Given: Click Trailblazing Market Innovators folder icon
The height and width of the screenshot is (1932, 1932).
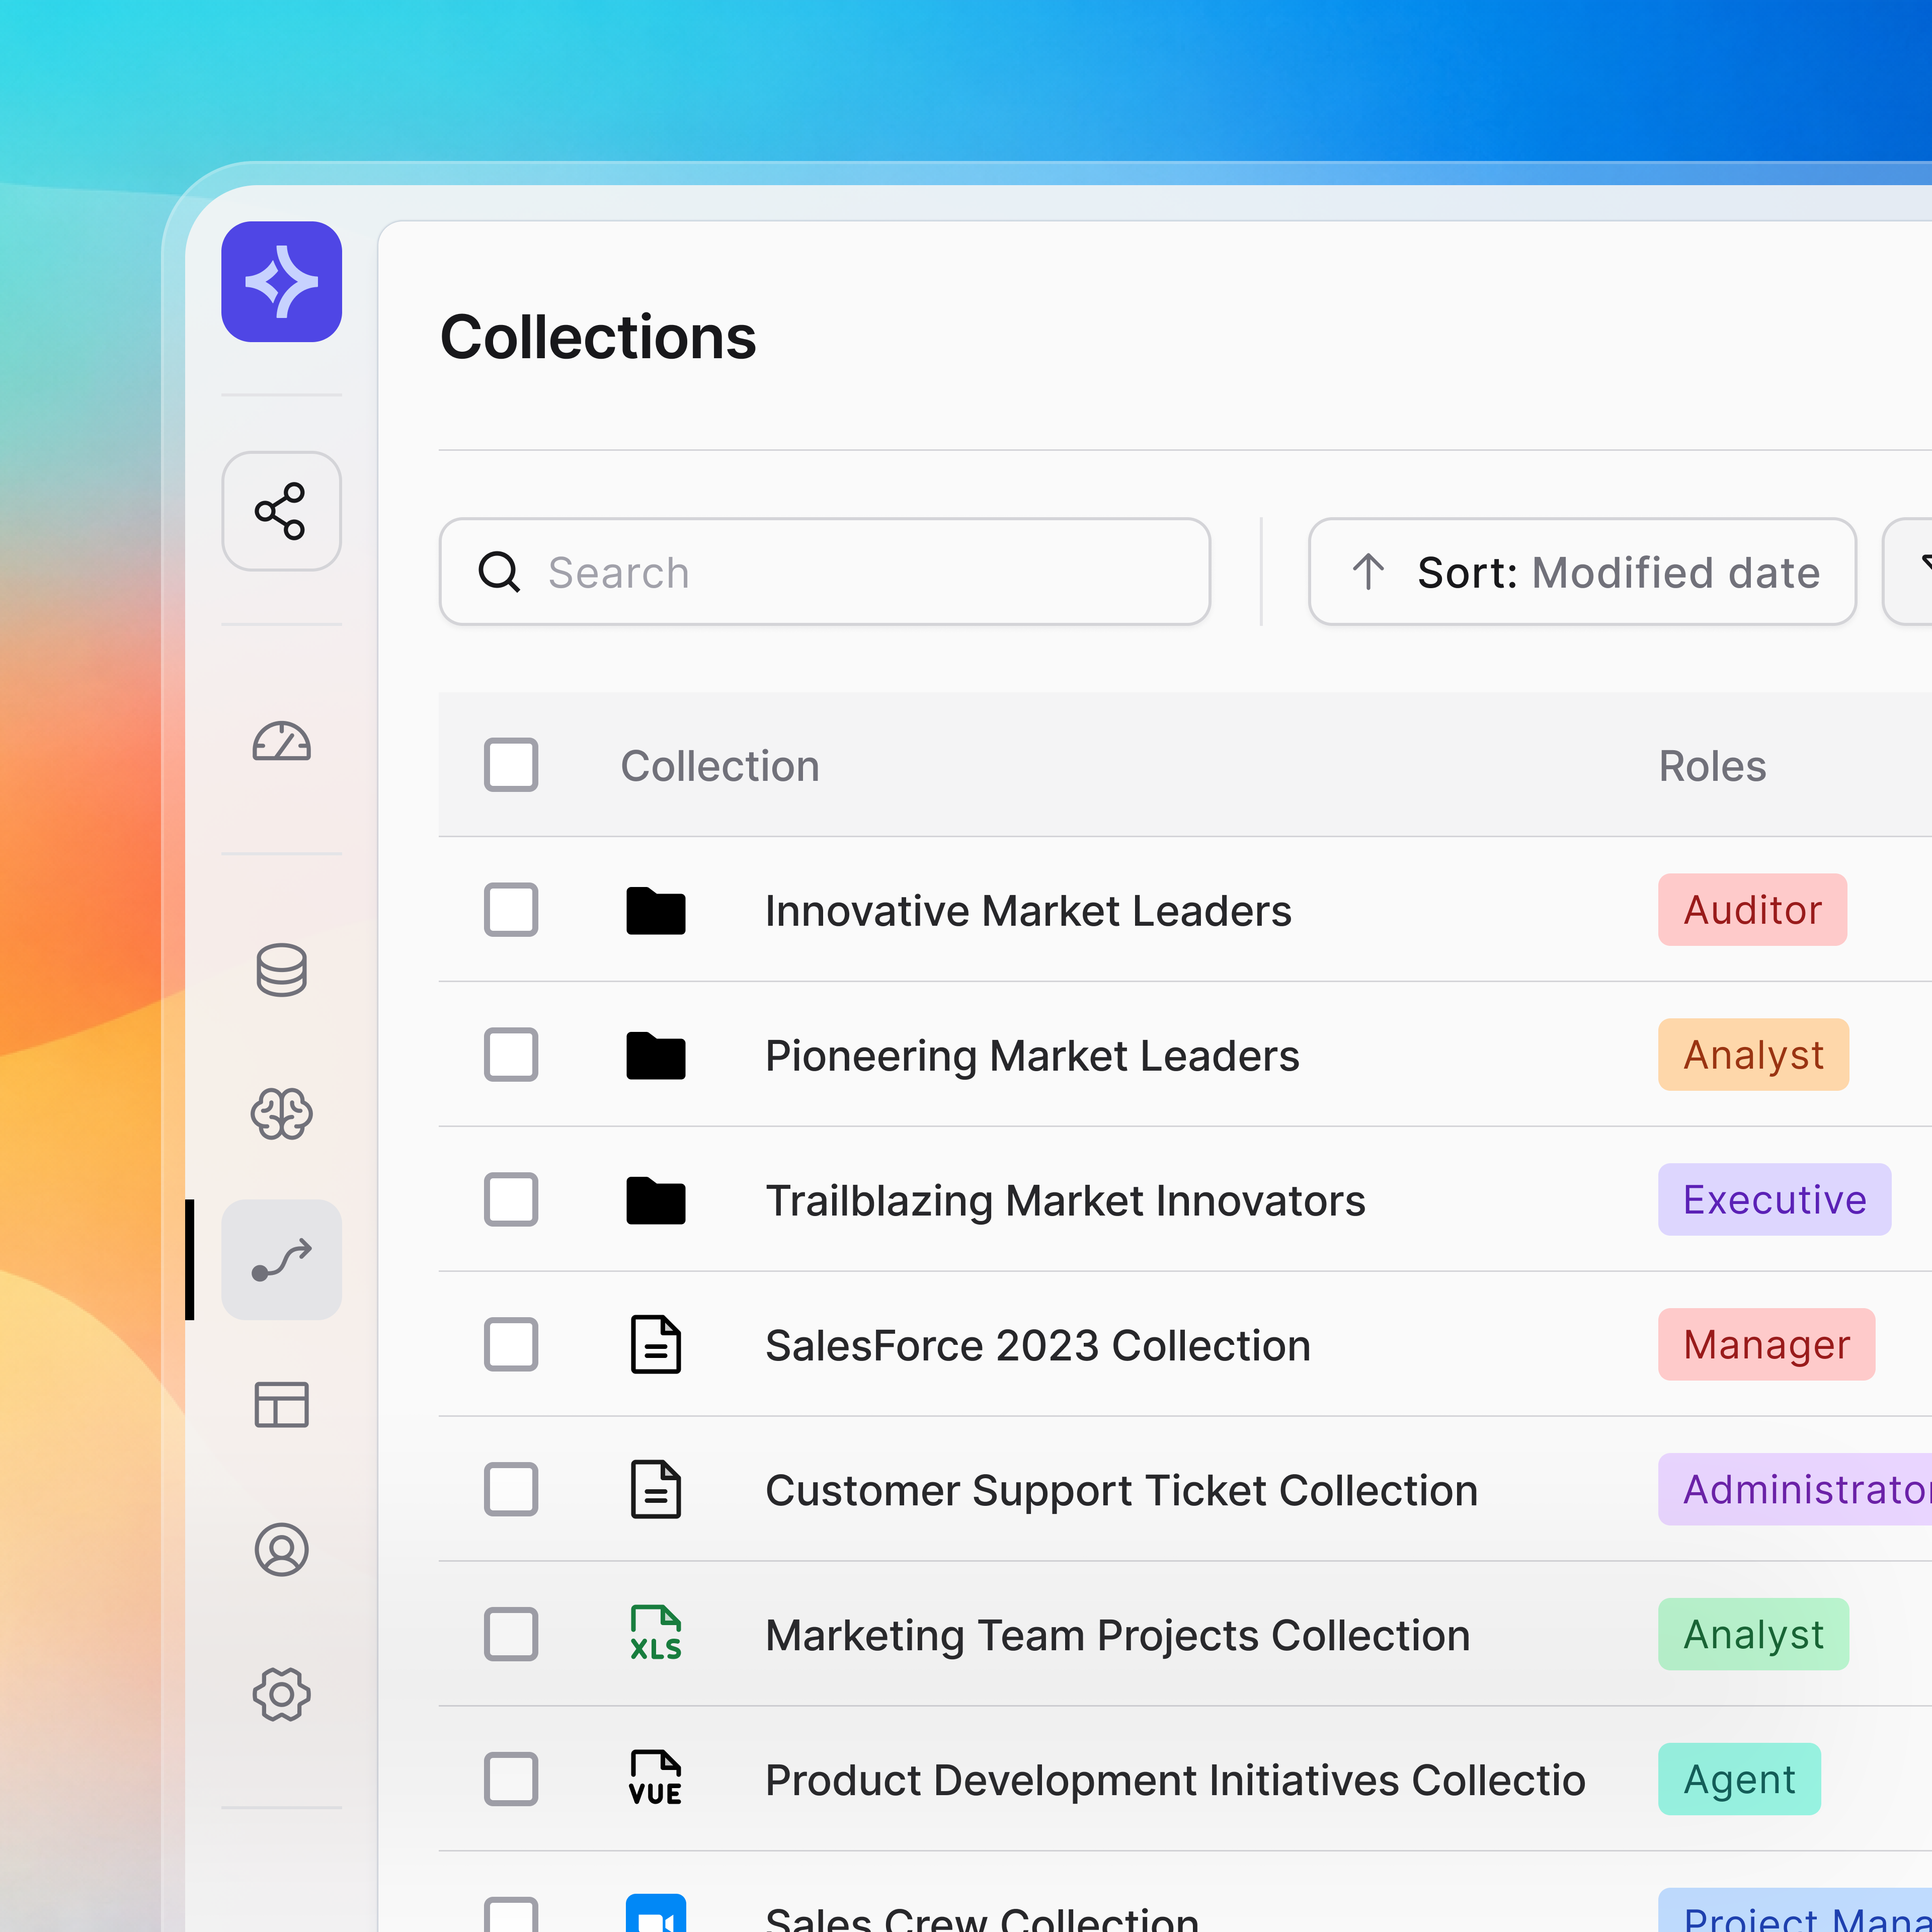Looking at the screenshot, I should [x=656, y=1200].
